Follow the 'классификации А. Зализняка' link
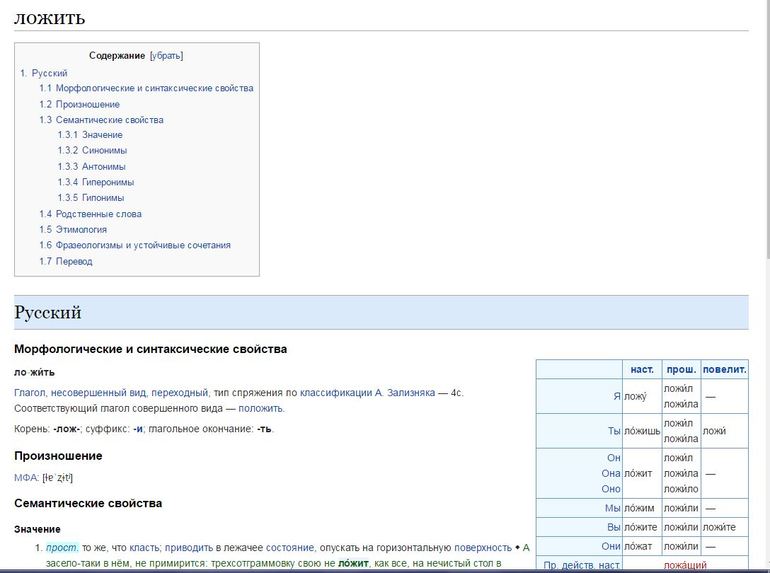This screenshot has height=573, width=770. (367, 393)
